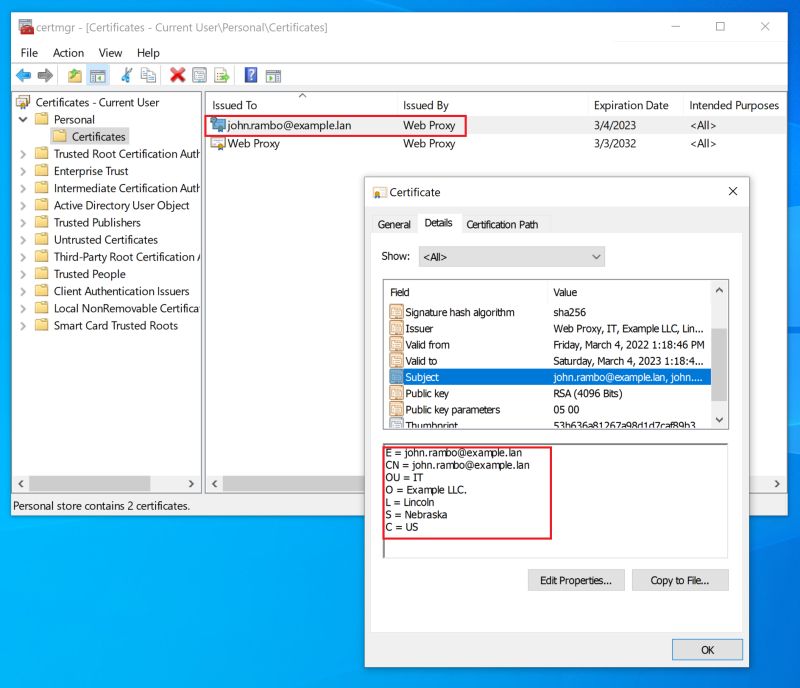
Task: Open the Show field dropdown
Action: [597, 257]
